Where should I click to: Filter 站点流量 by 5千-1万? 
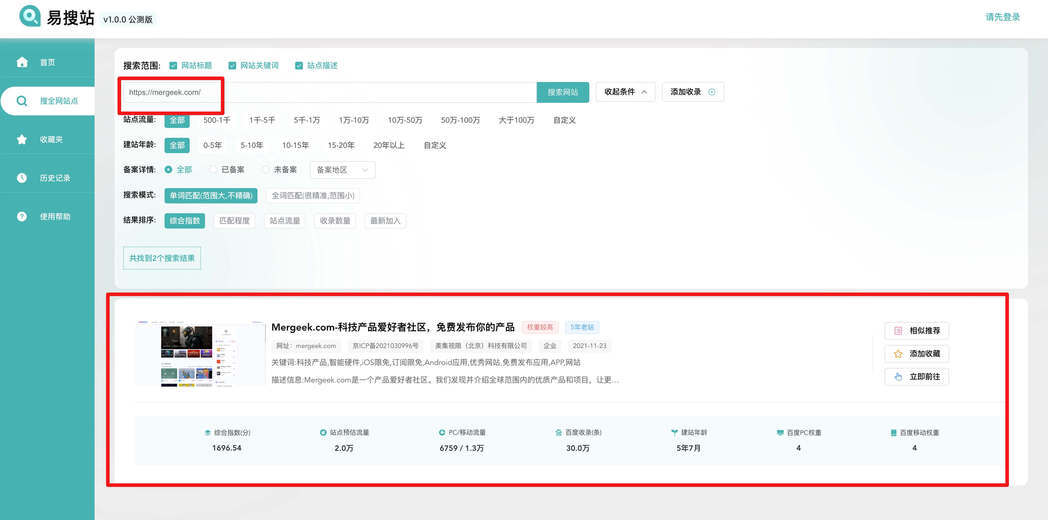click(x=307, y=120)
